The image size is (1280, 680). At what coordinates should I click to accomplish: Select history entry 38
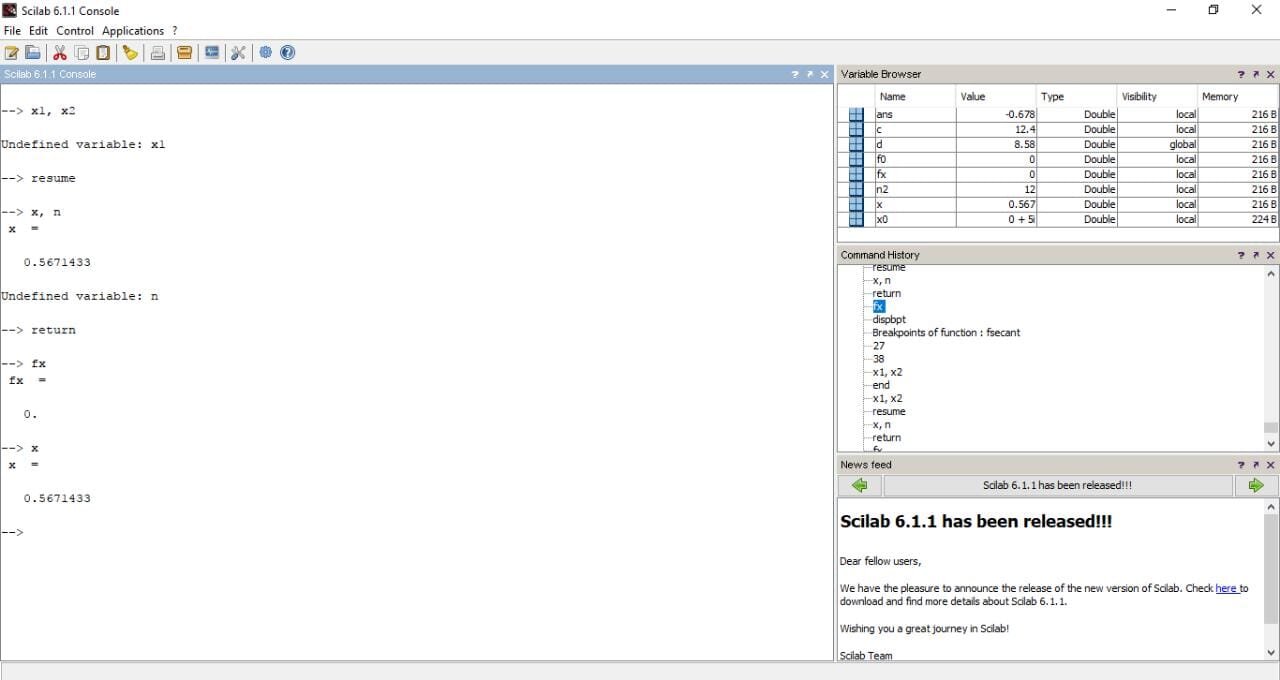(878, 359)
